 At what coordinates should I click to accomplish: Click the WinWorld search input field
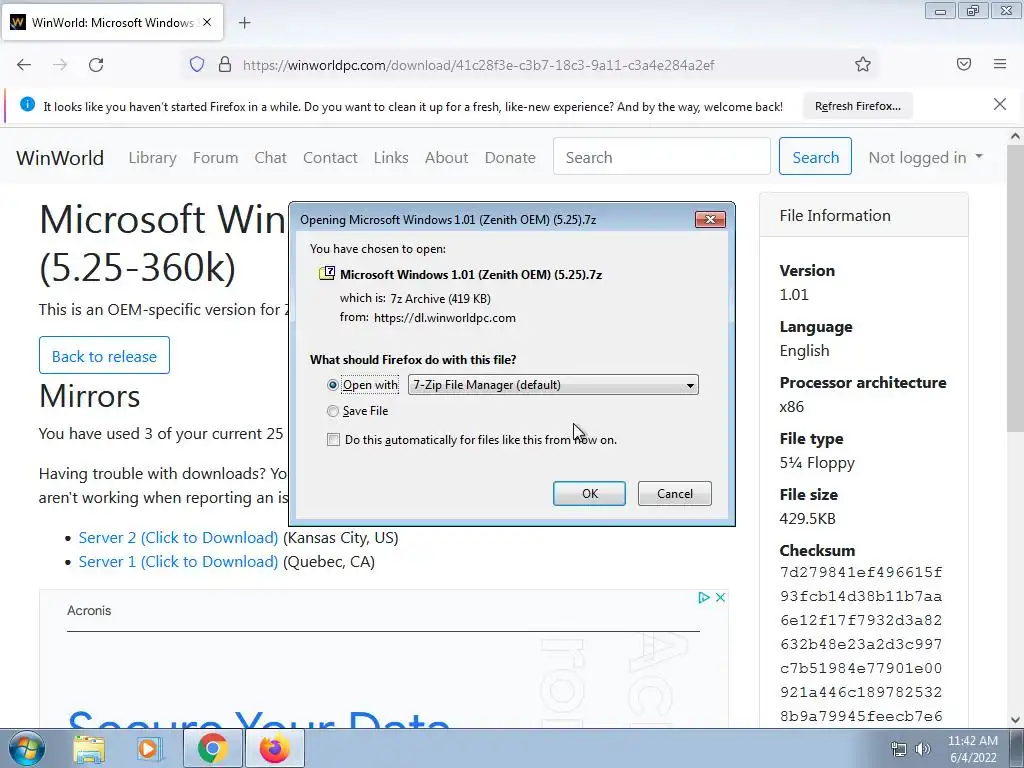[x=662, y=157]
